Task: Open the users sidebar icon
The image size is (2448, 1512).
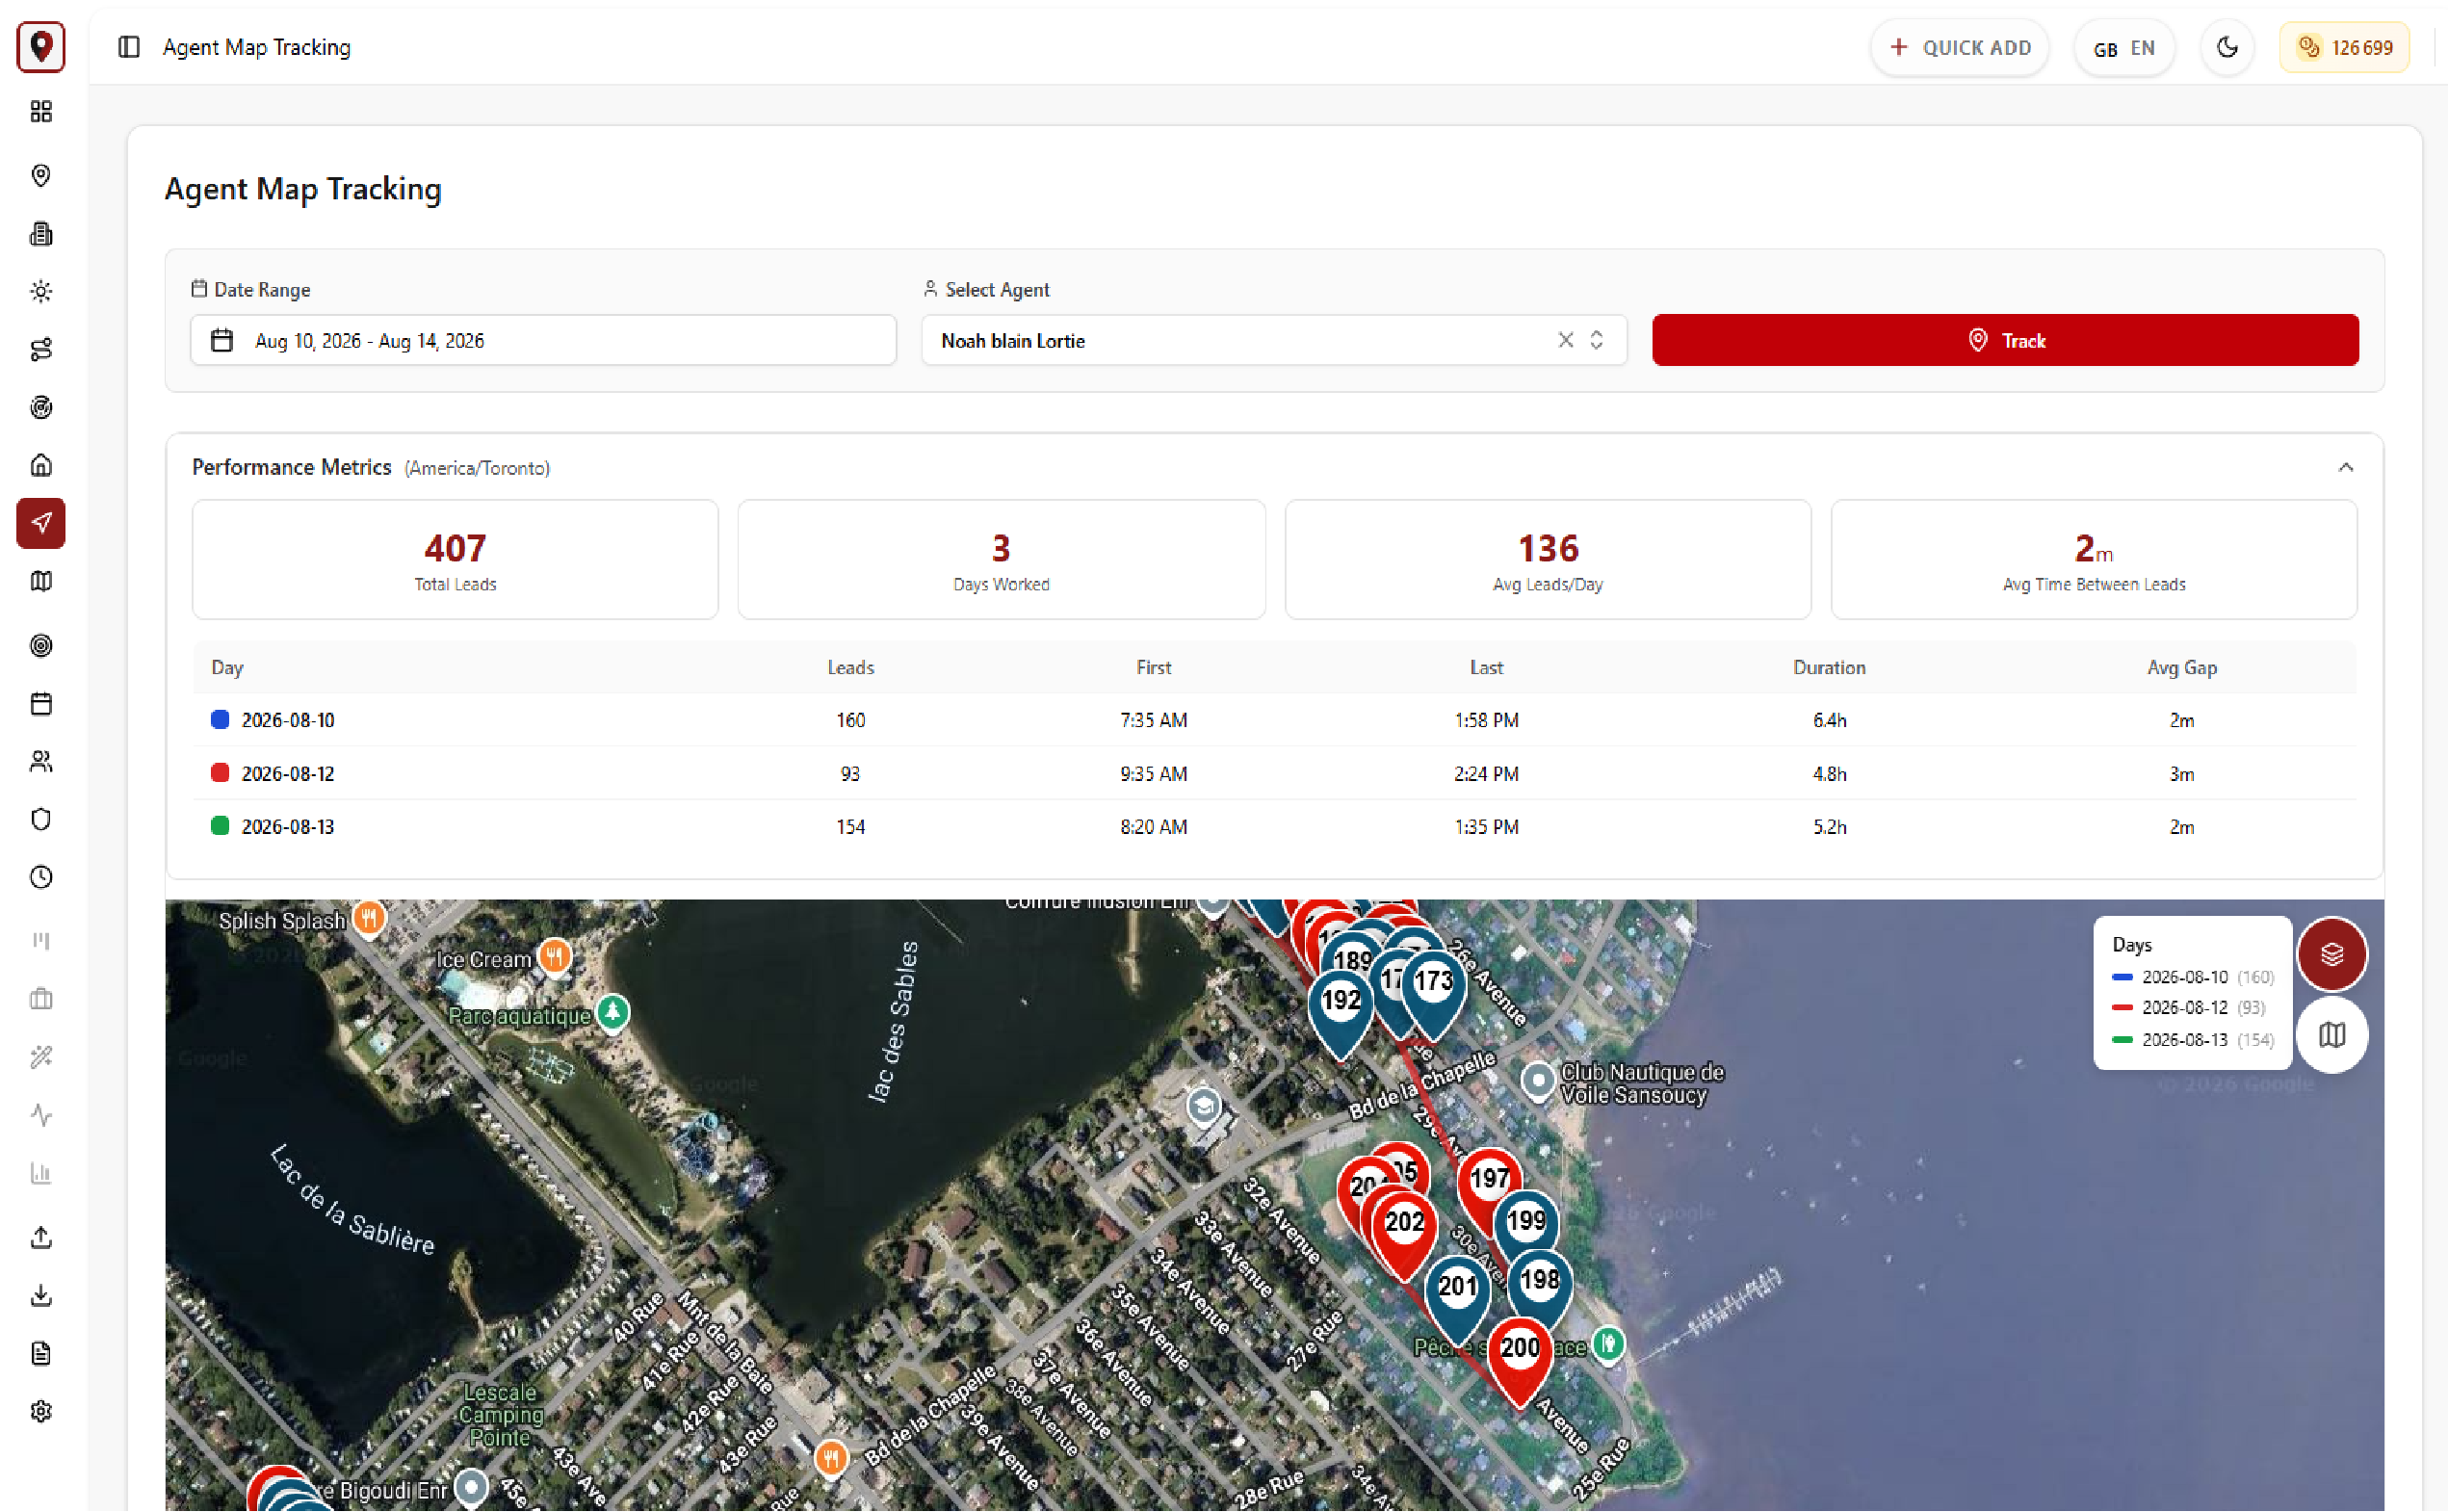Action: pos(41,762)
